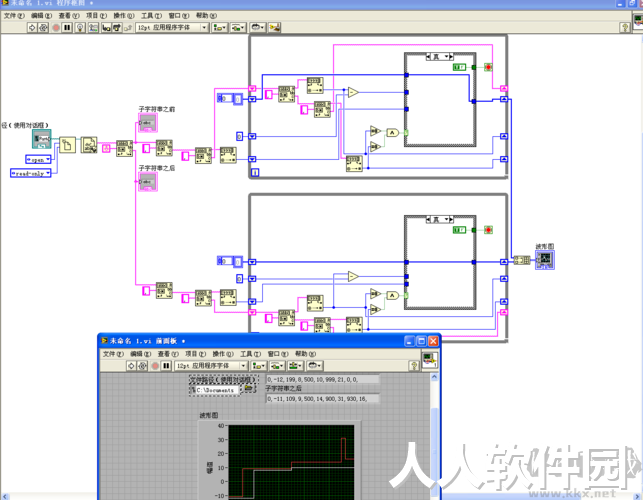The image size is (643, 500).
Task: Open Distribute Objects dropdown in block diagram
Action: pos(238,27)
